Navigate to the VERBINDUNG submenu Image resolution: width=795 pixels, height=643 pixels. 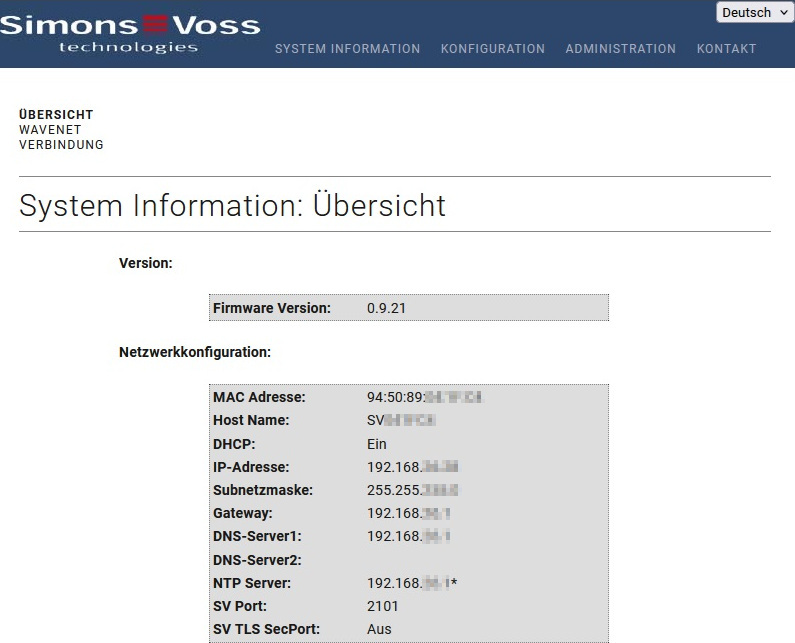(61, 145)
